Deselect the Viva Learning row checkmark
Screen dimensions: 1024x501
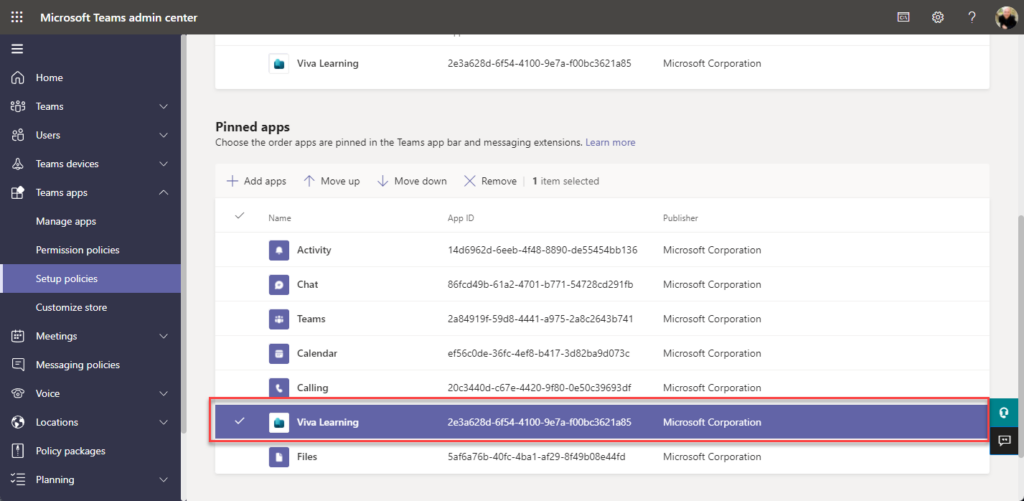[240, 421]
